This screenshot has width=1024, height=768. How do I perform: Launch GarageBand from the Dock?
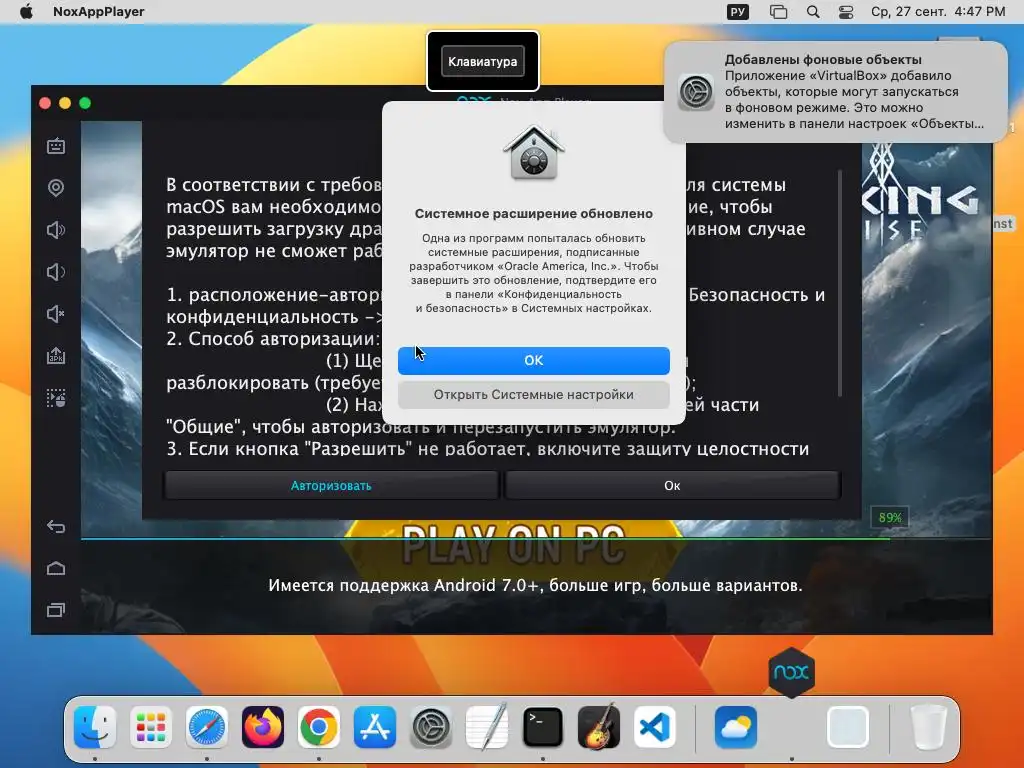(x=599, y=727)
